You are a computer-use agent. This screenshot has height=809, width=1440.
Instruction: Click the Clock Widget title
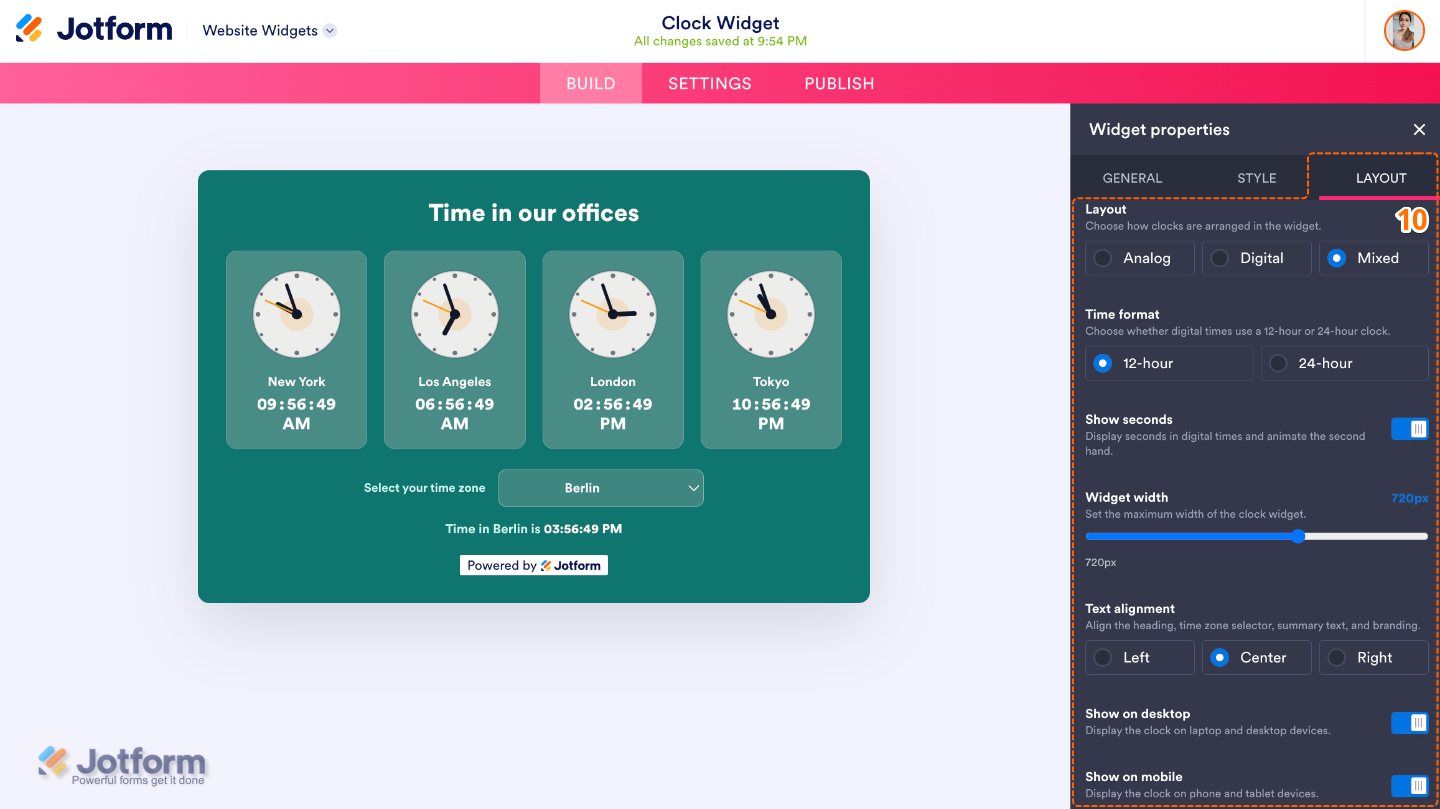point(720,23)
